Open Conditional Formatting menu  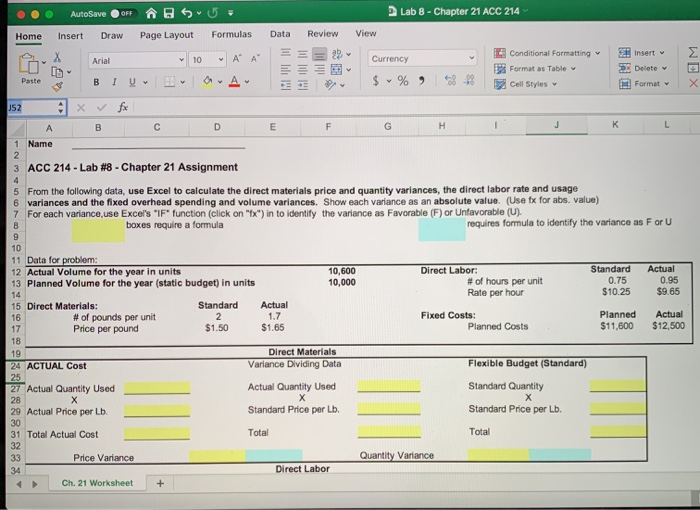click(x=546, y=53)
